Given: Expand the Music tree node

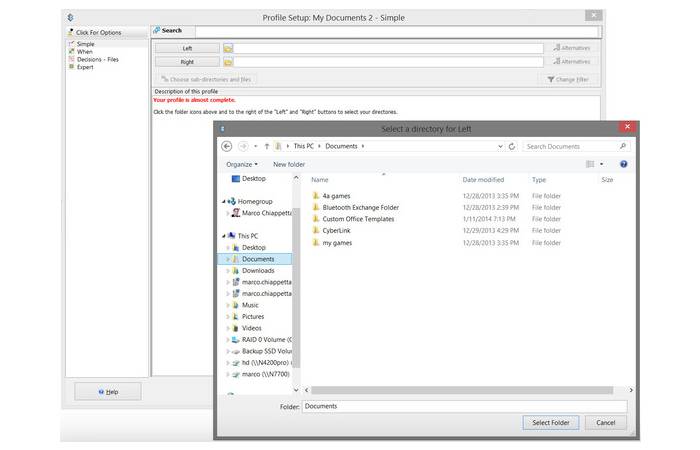Looking at the screenshot, I should (x=228, y=305).
